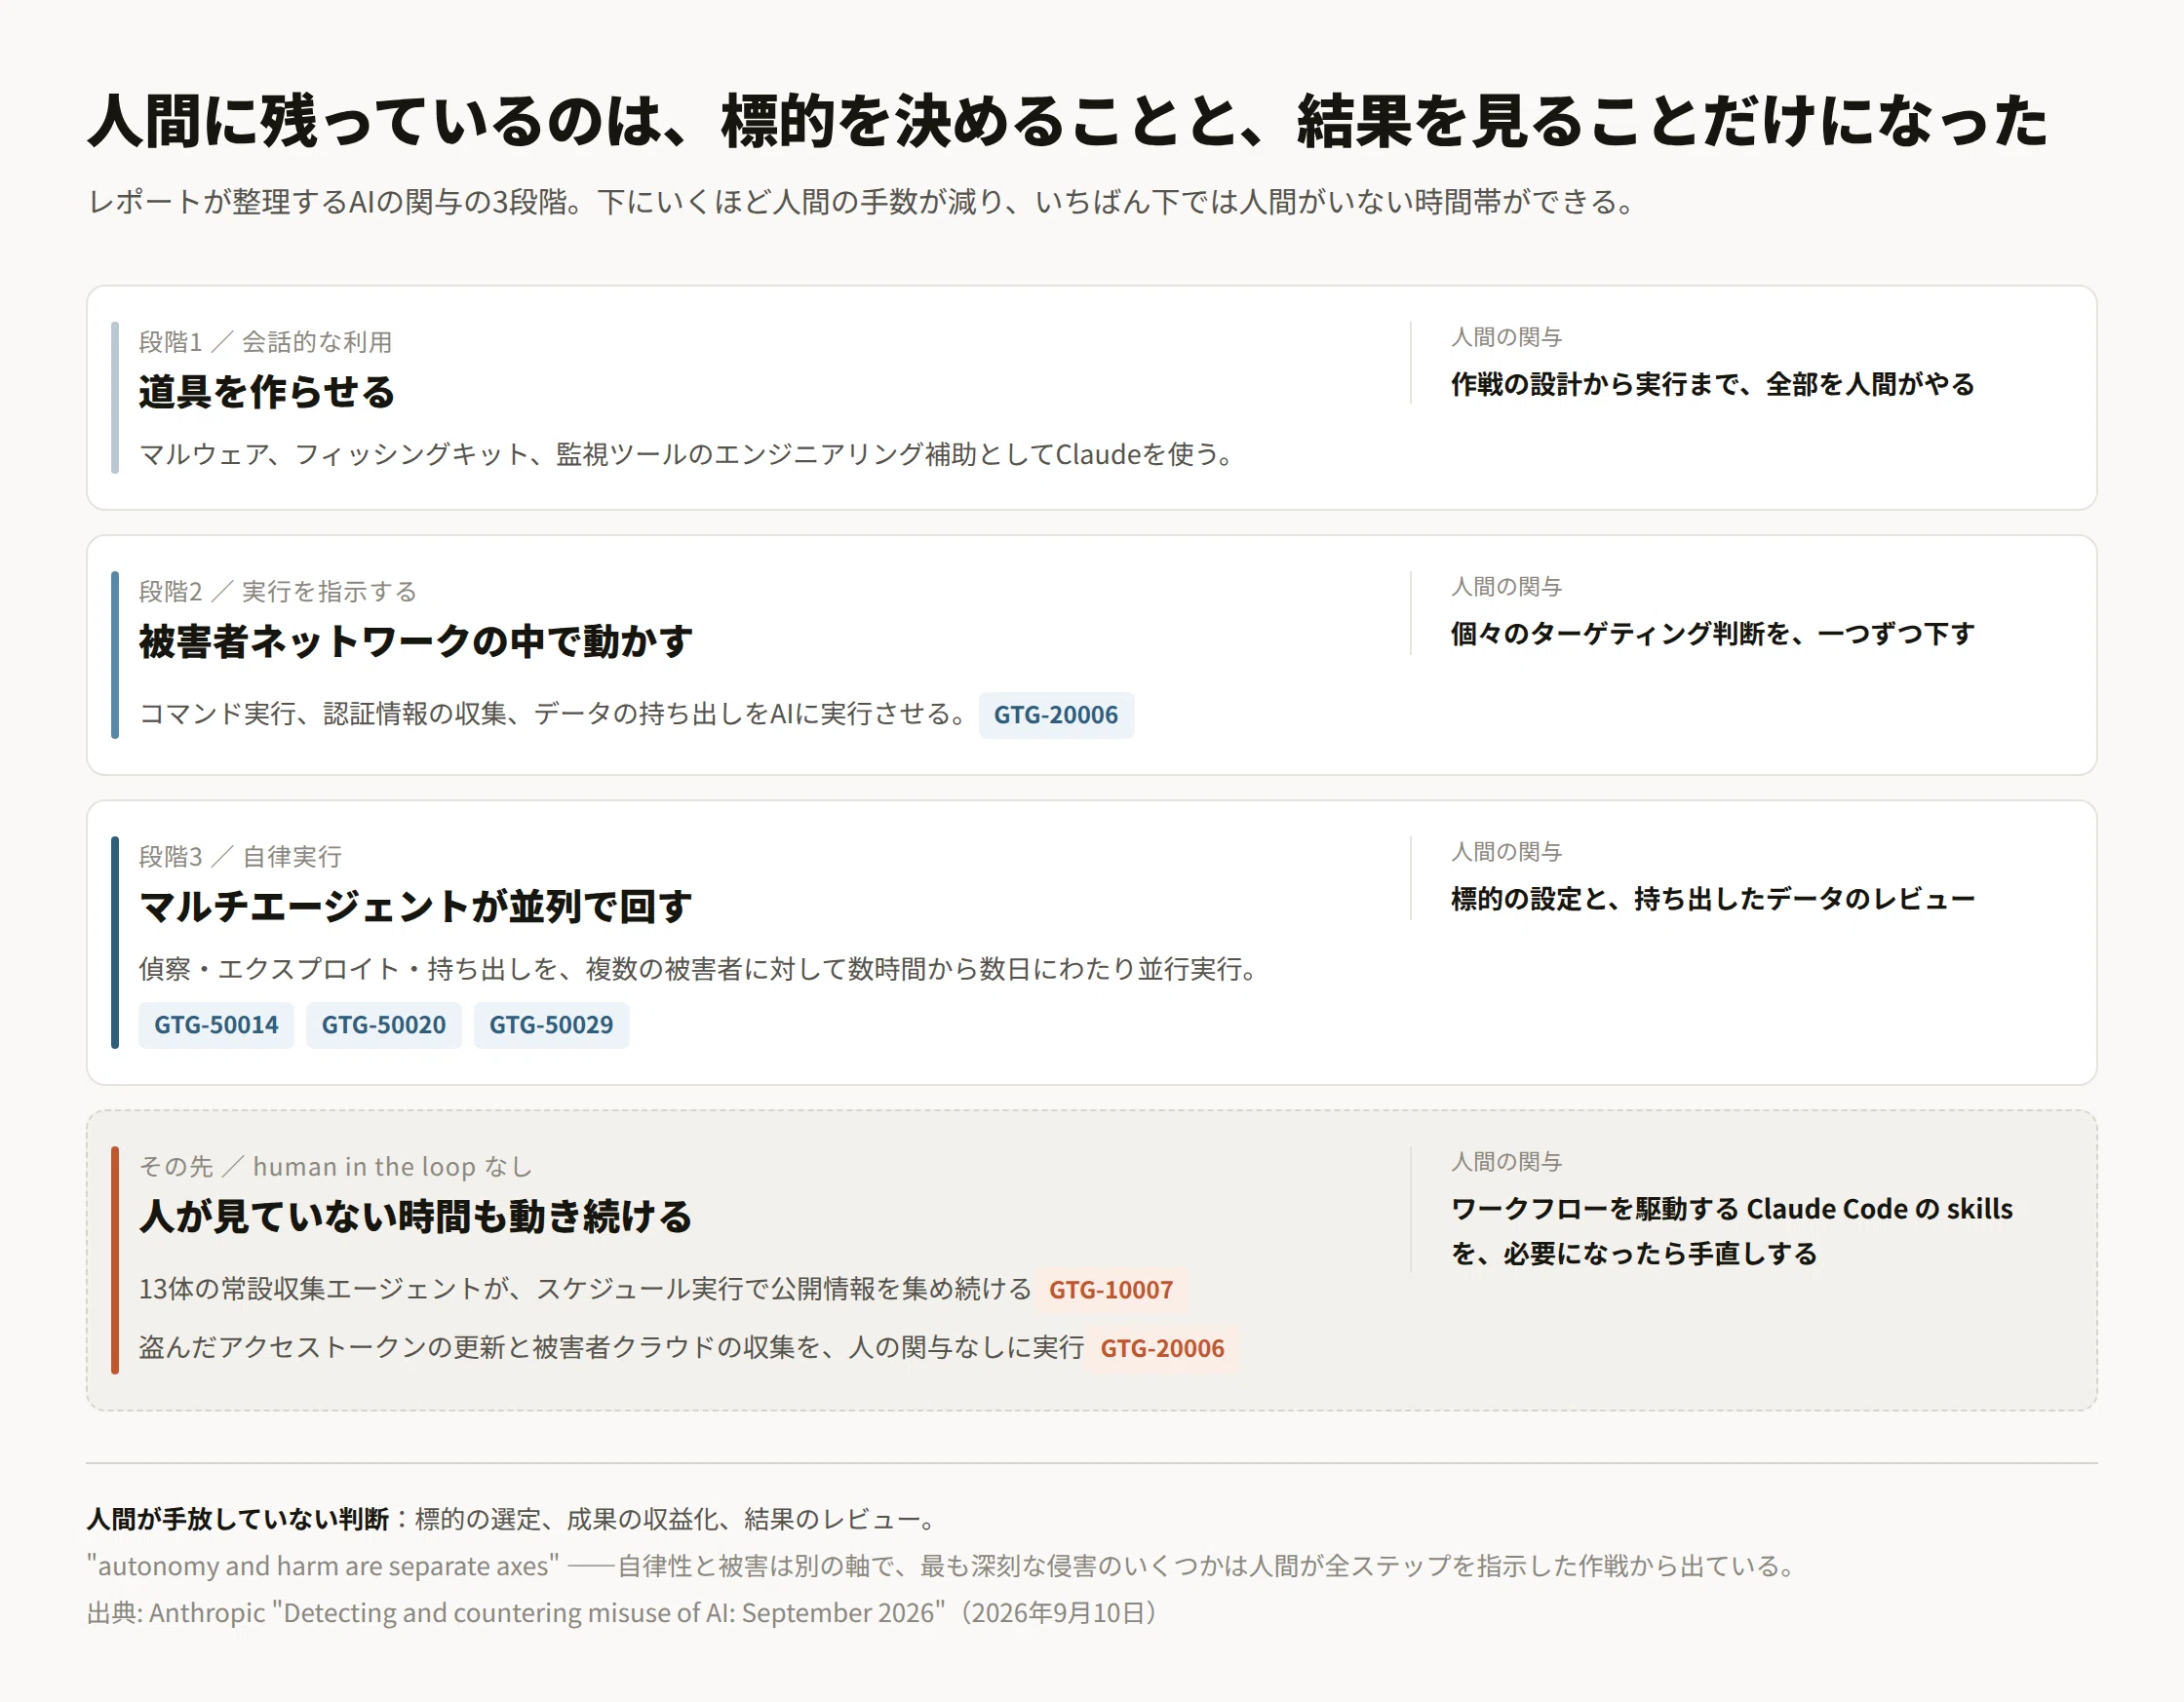Click the main headline starting 人間に残っているのは

[1068, 122]
